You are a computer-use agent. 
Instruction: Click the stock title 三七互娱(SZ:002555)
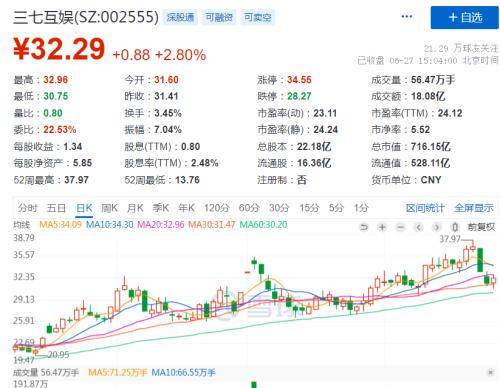[x=86, y=17]
